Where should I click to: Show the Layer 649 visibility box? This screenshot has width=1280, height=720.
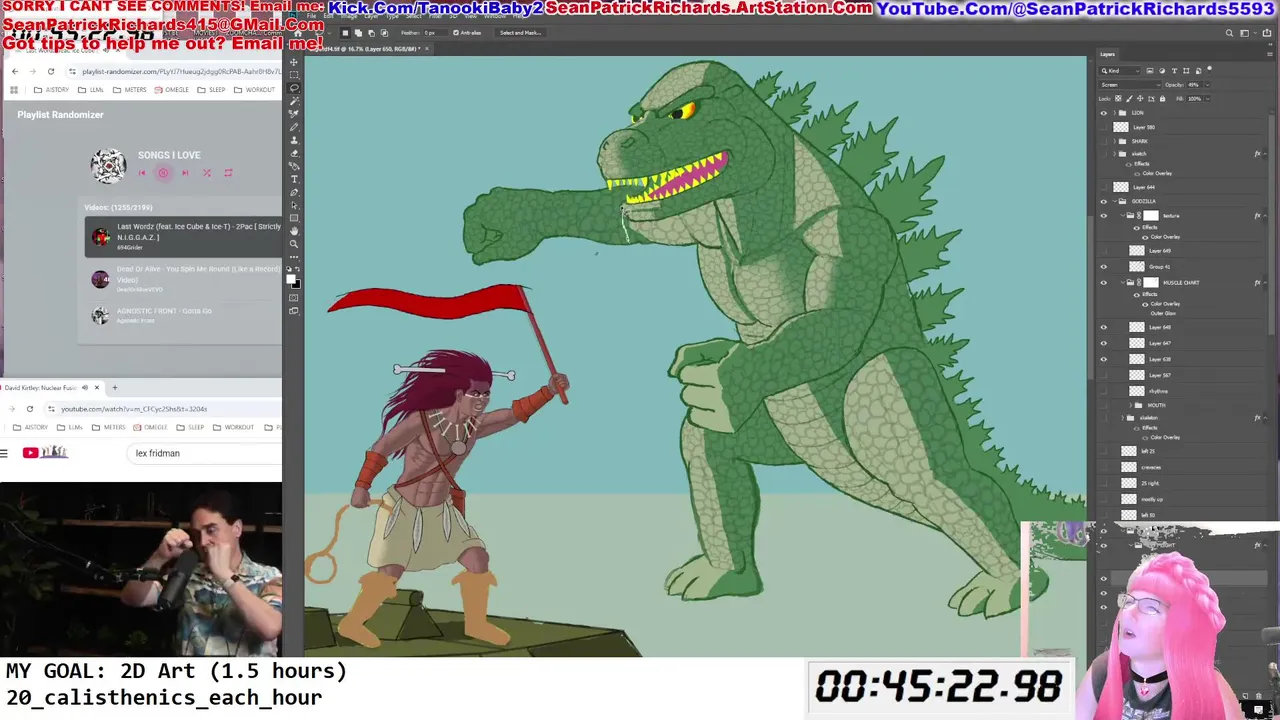pyautogui.click(x=1104, y=250)
